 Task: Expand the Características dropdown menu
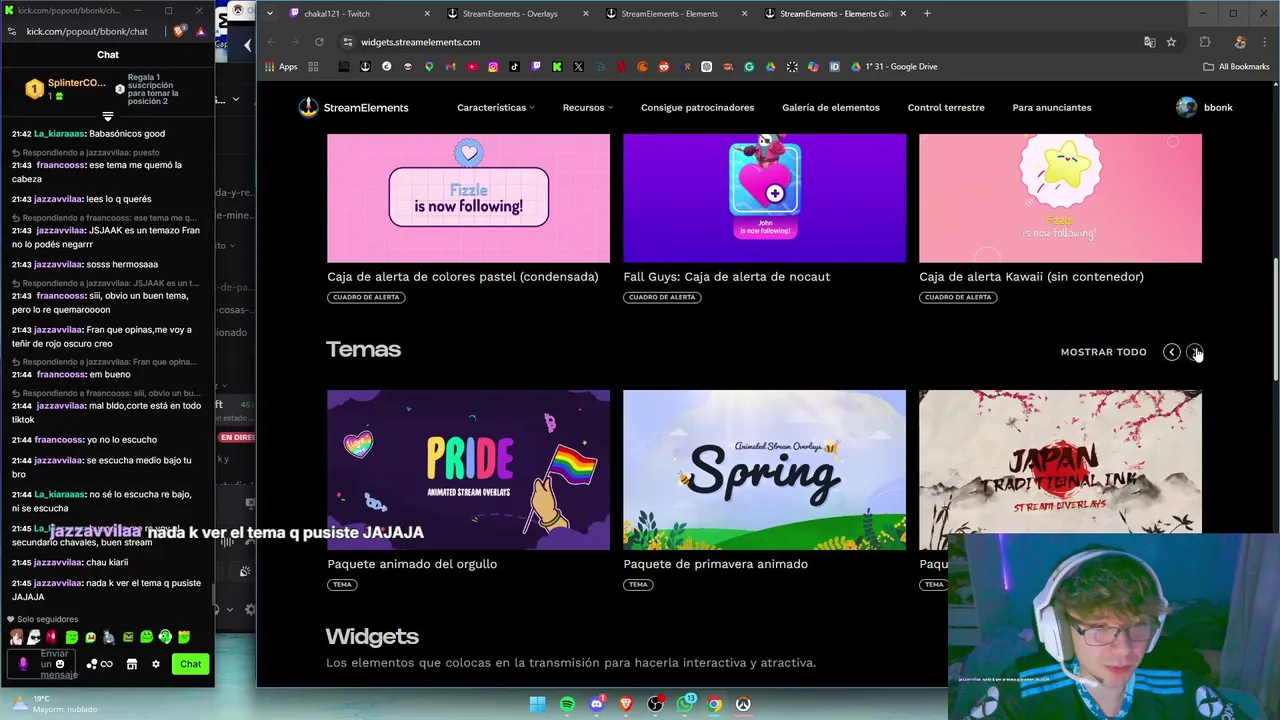click(495, 107)
